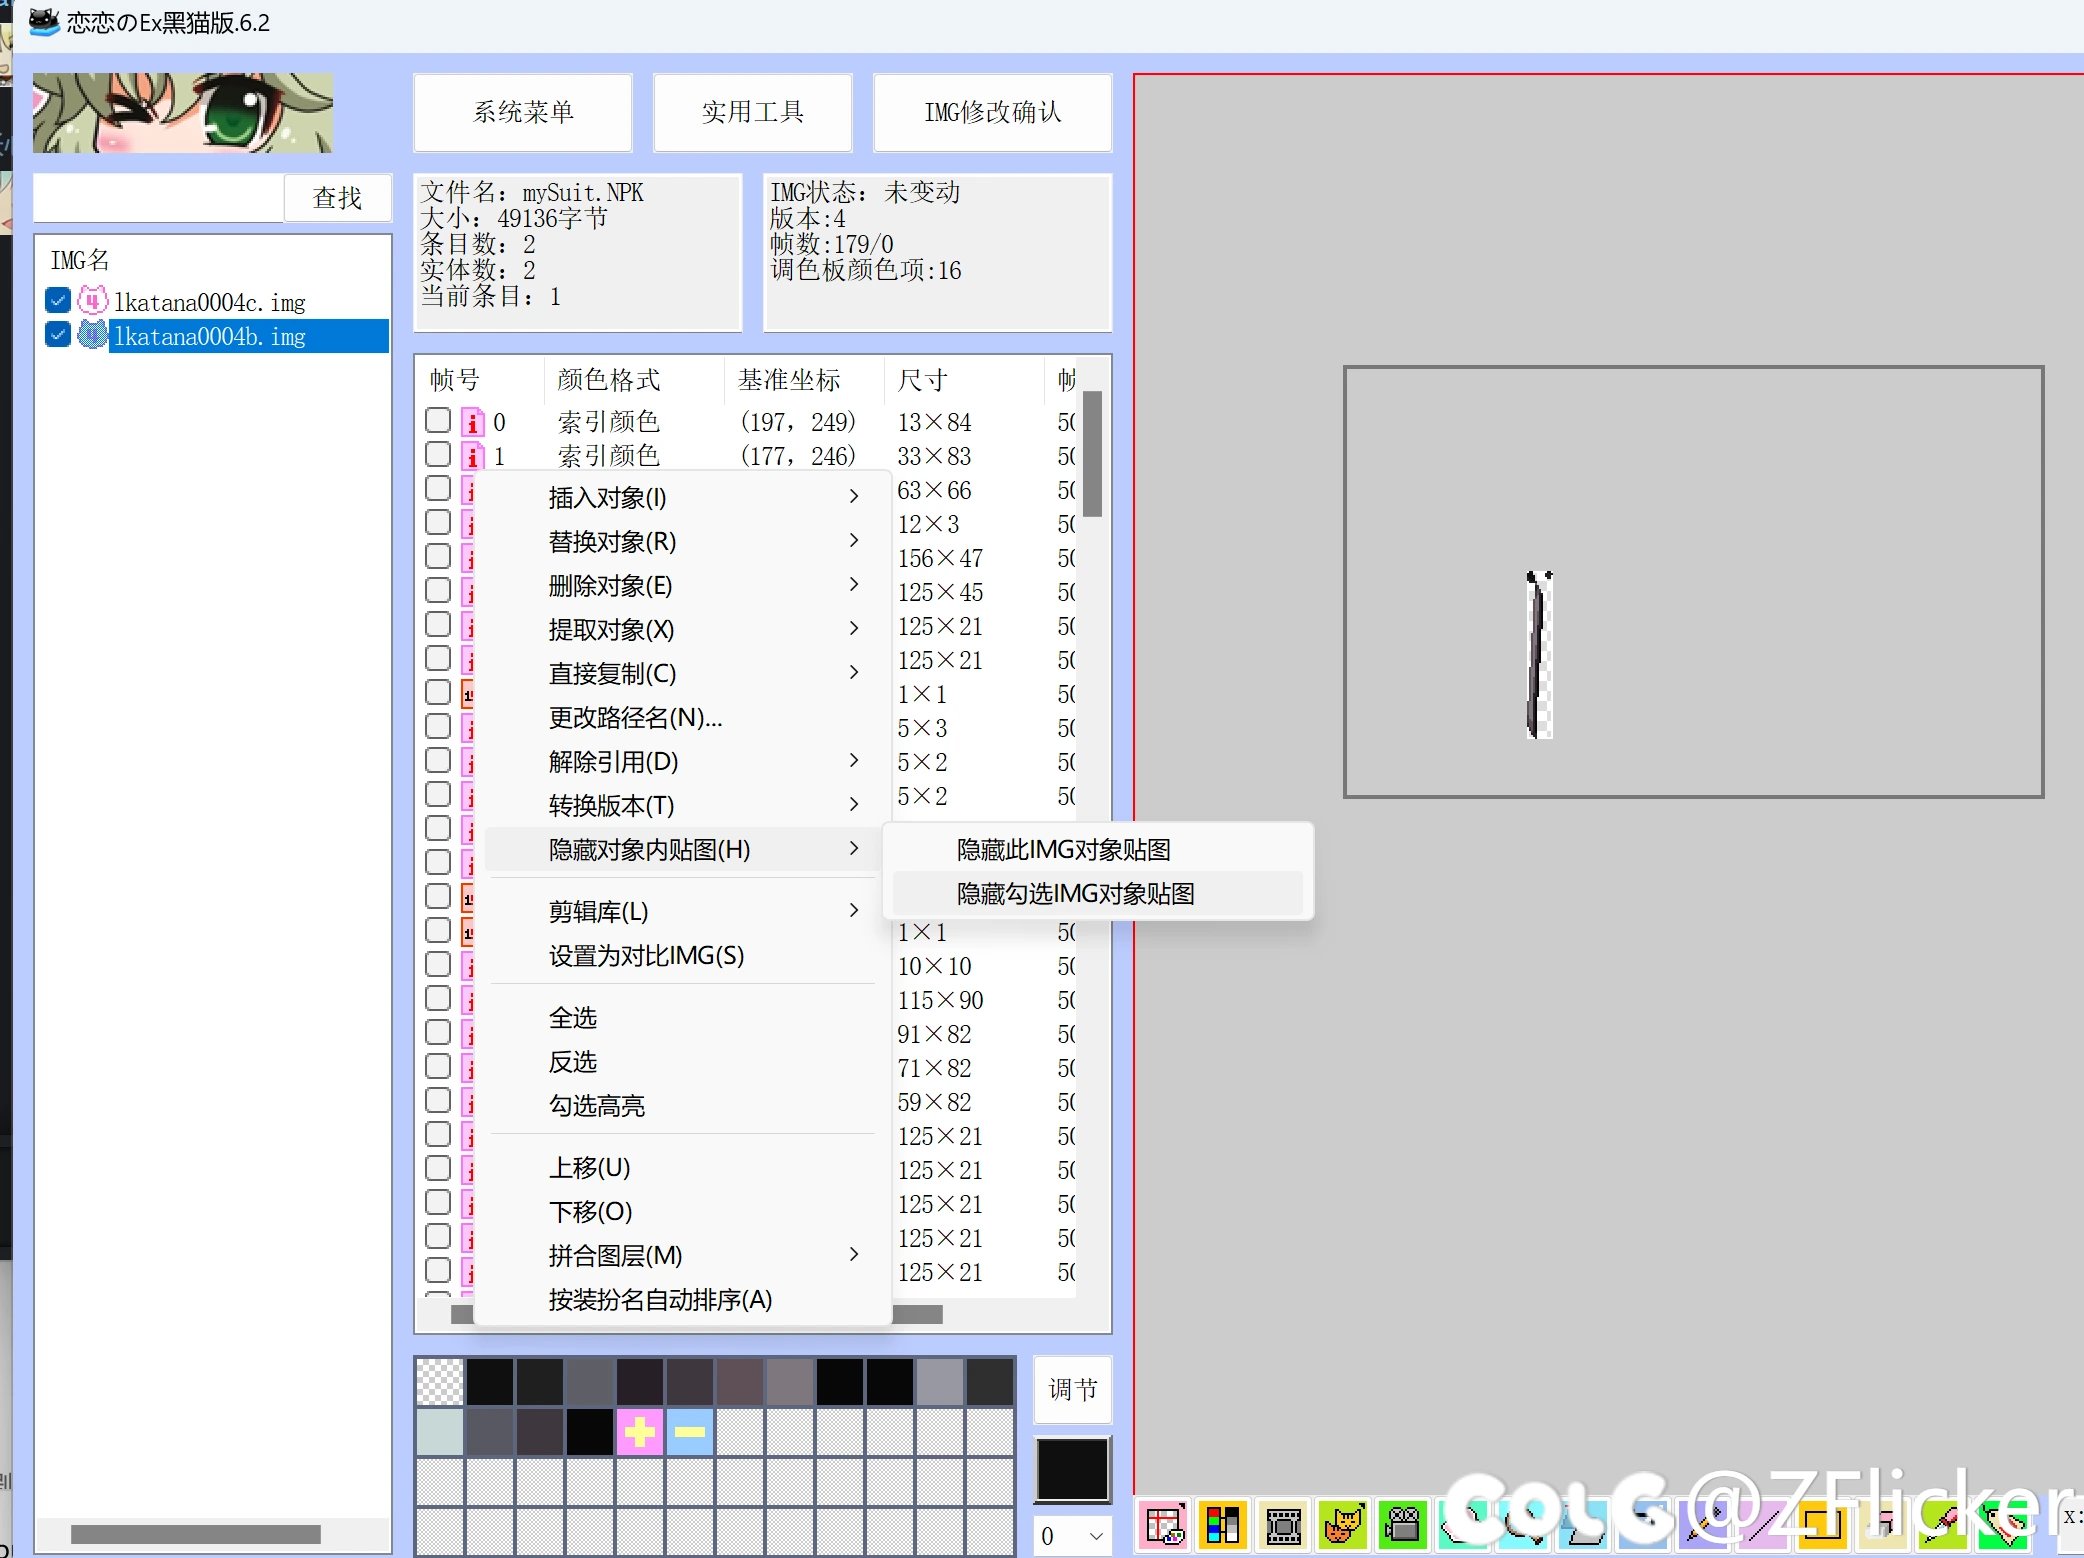Expand the 解除引用(D) submenu
This screenshot has width=2084, height=1558.
[682, 761]
